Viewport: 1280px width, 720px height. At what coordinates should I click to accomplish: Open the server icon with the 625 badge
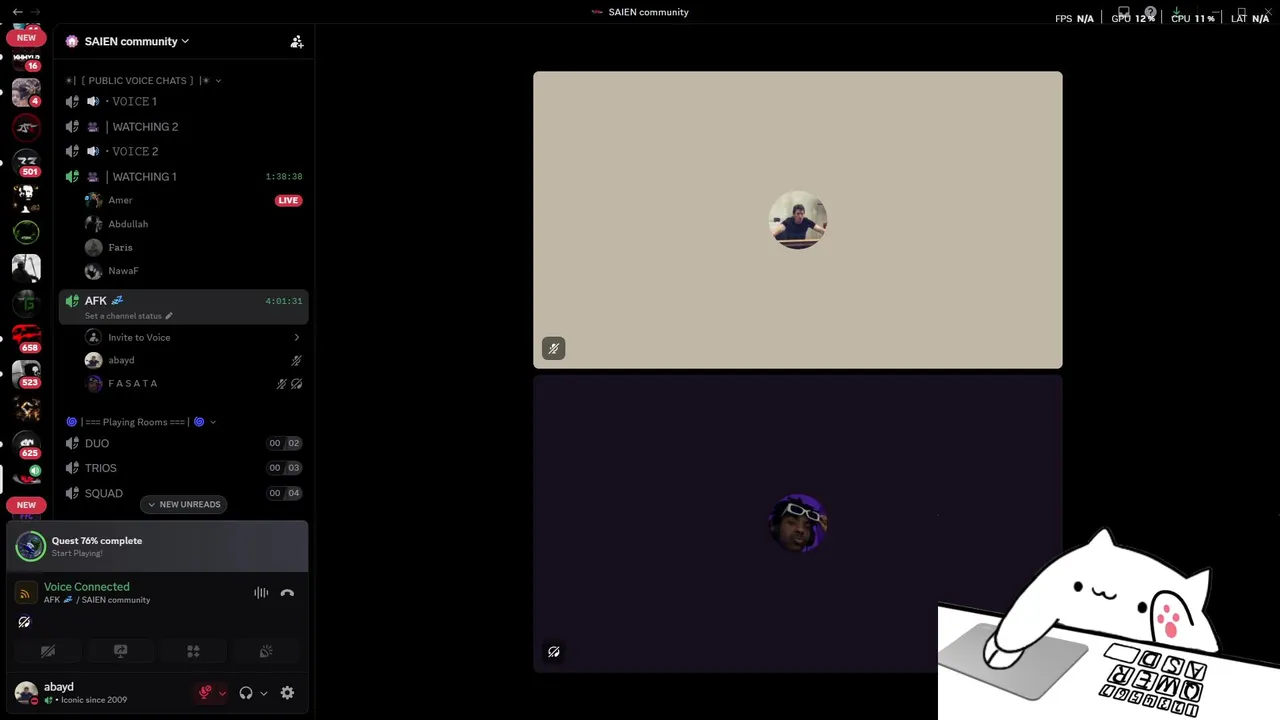[26, 445]
